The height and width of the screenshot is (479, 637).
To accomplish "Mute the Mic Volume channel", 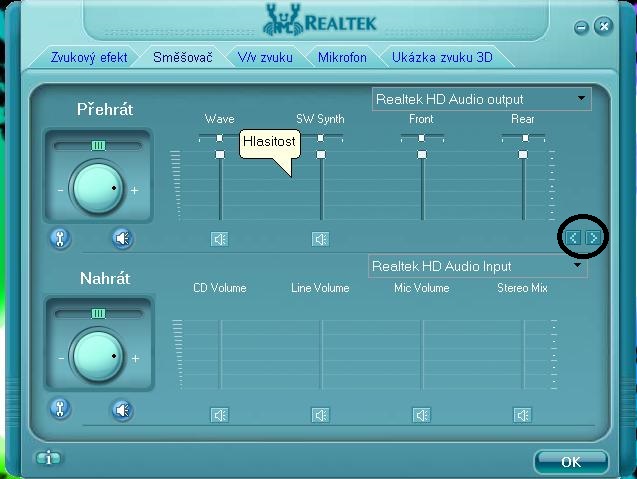I will point(421,415).
